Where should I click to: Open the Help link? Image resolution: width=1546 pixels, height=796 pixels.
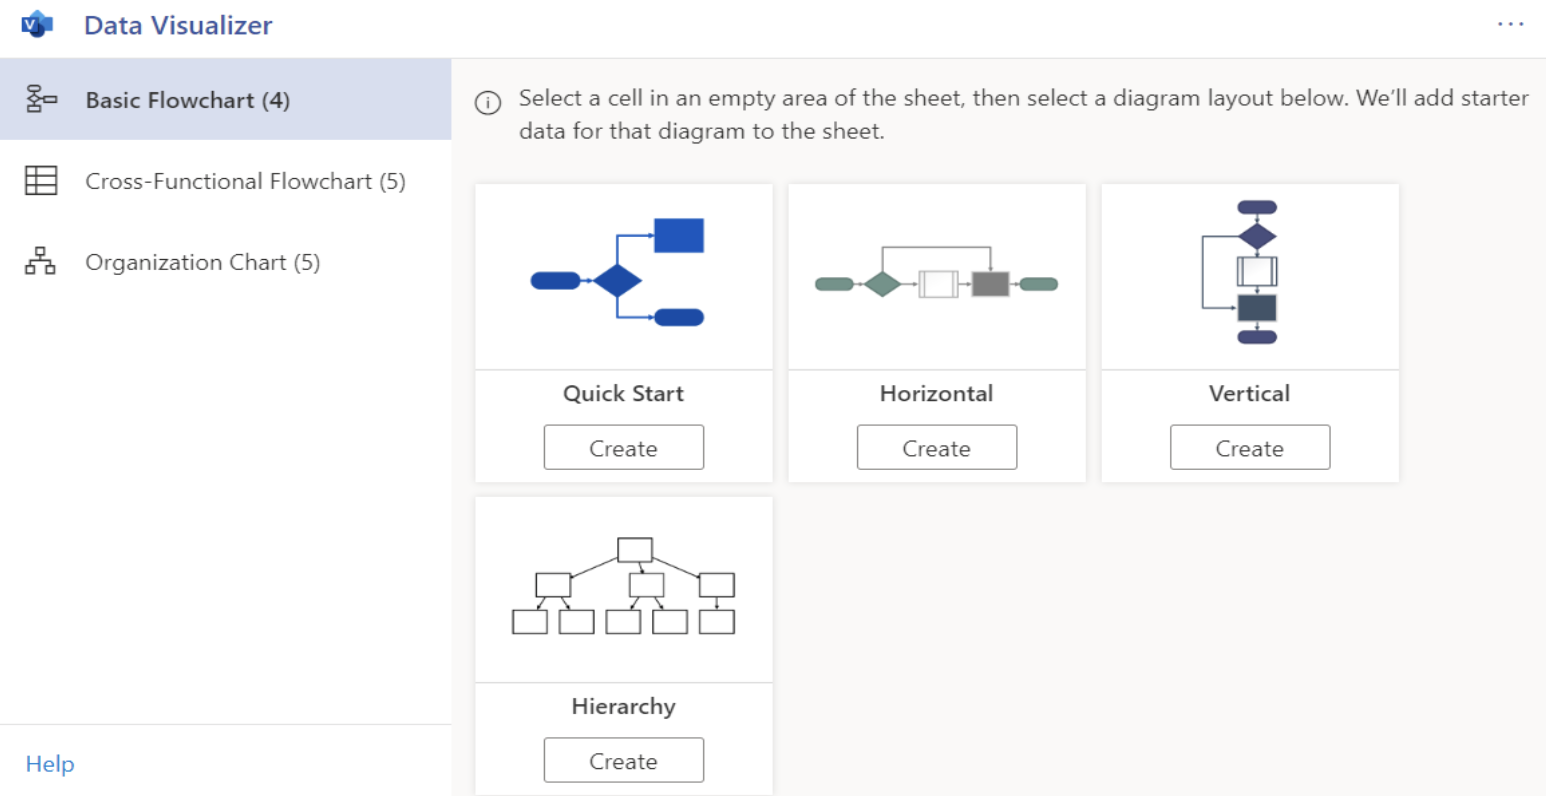point(50,764)
